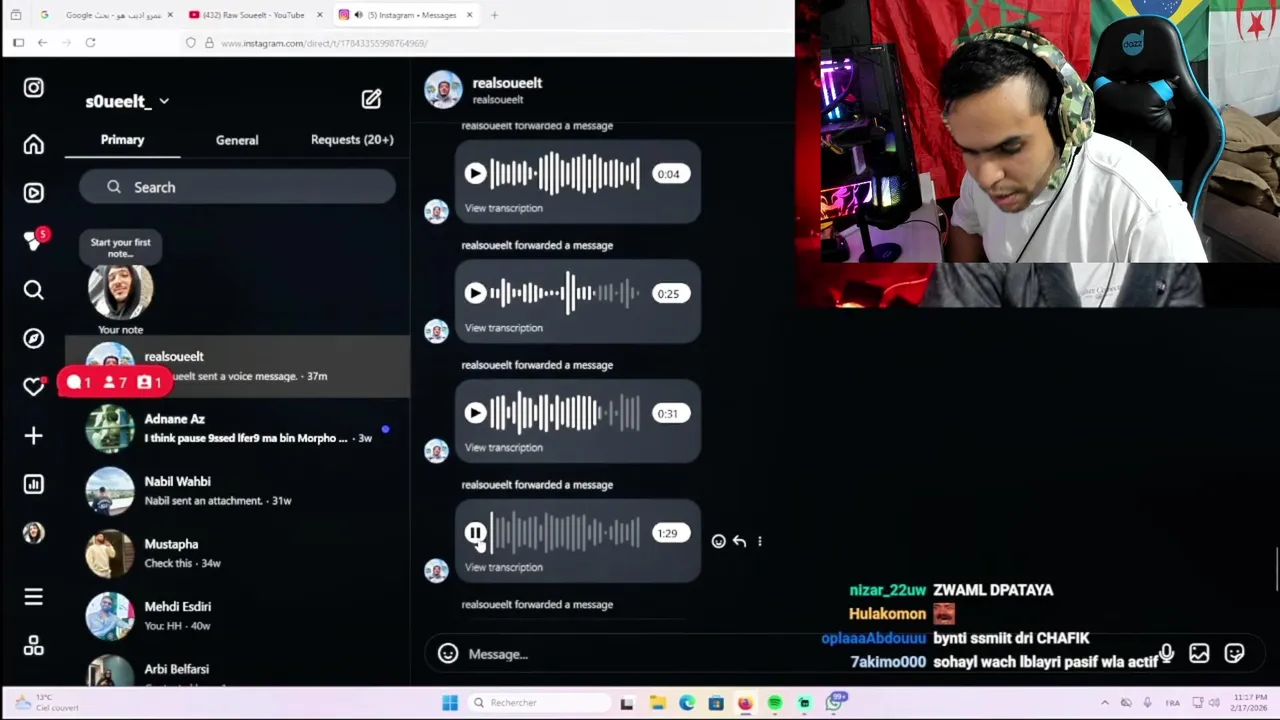Open More hamburger menu icon
This screenshot has height=720, width=1280.
point(33,597)
